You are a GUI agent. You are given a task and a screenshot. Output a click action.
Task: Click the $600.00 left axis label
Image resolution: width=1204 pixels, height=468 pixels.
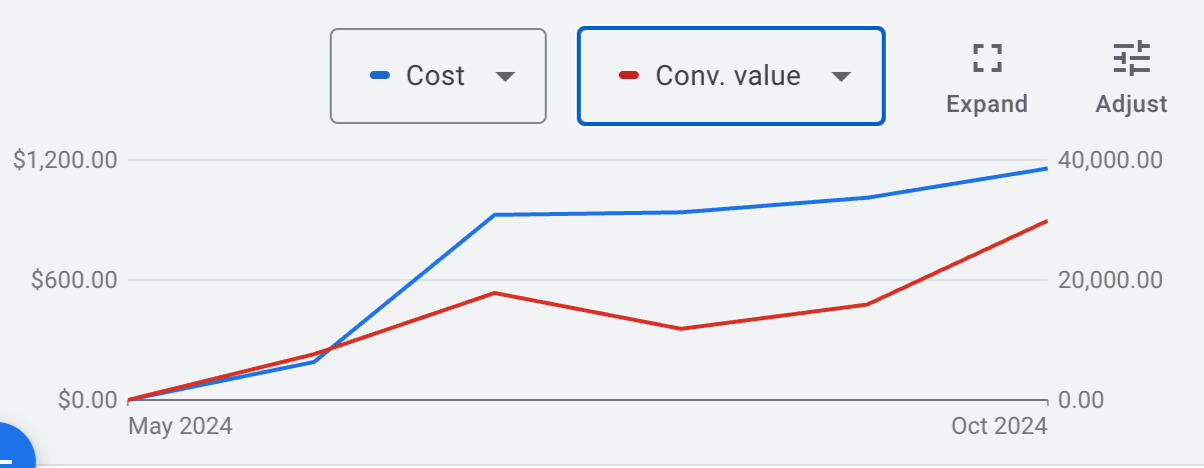(x=74, y=280)
